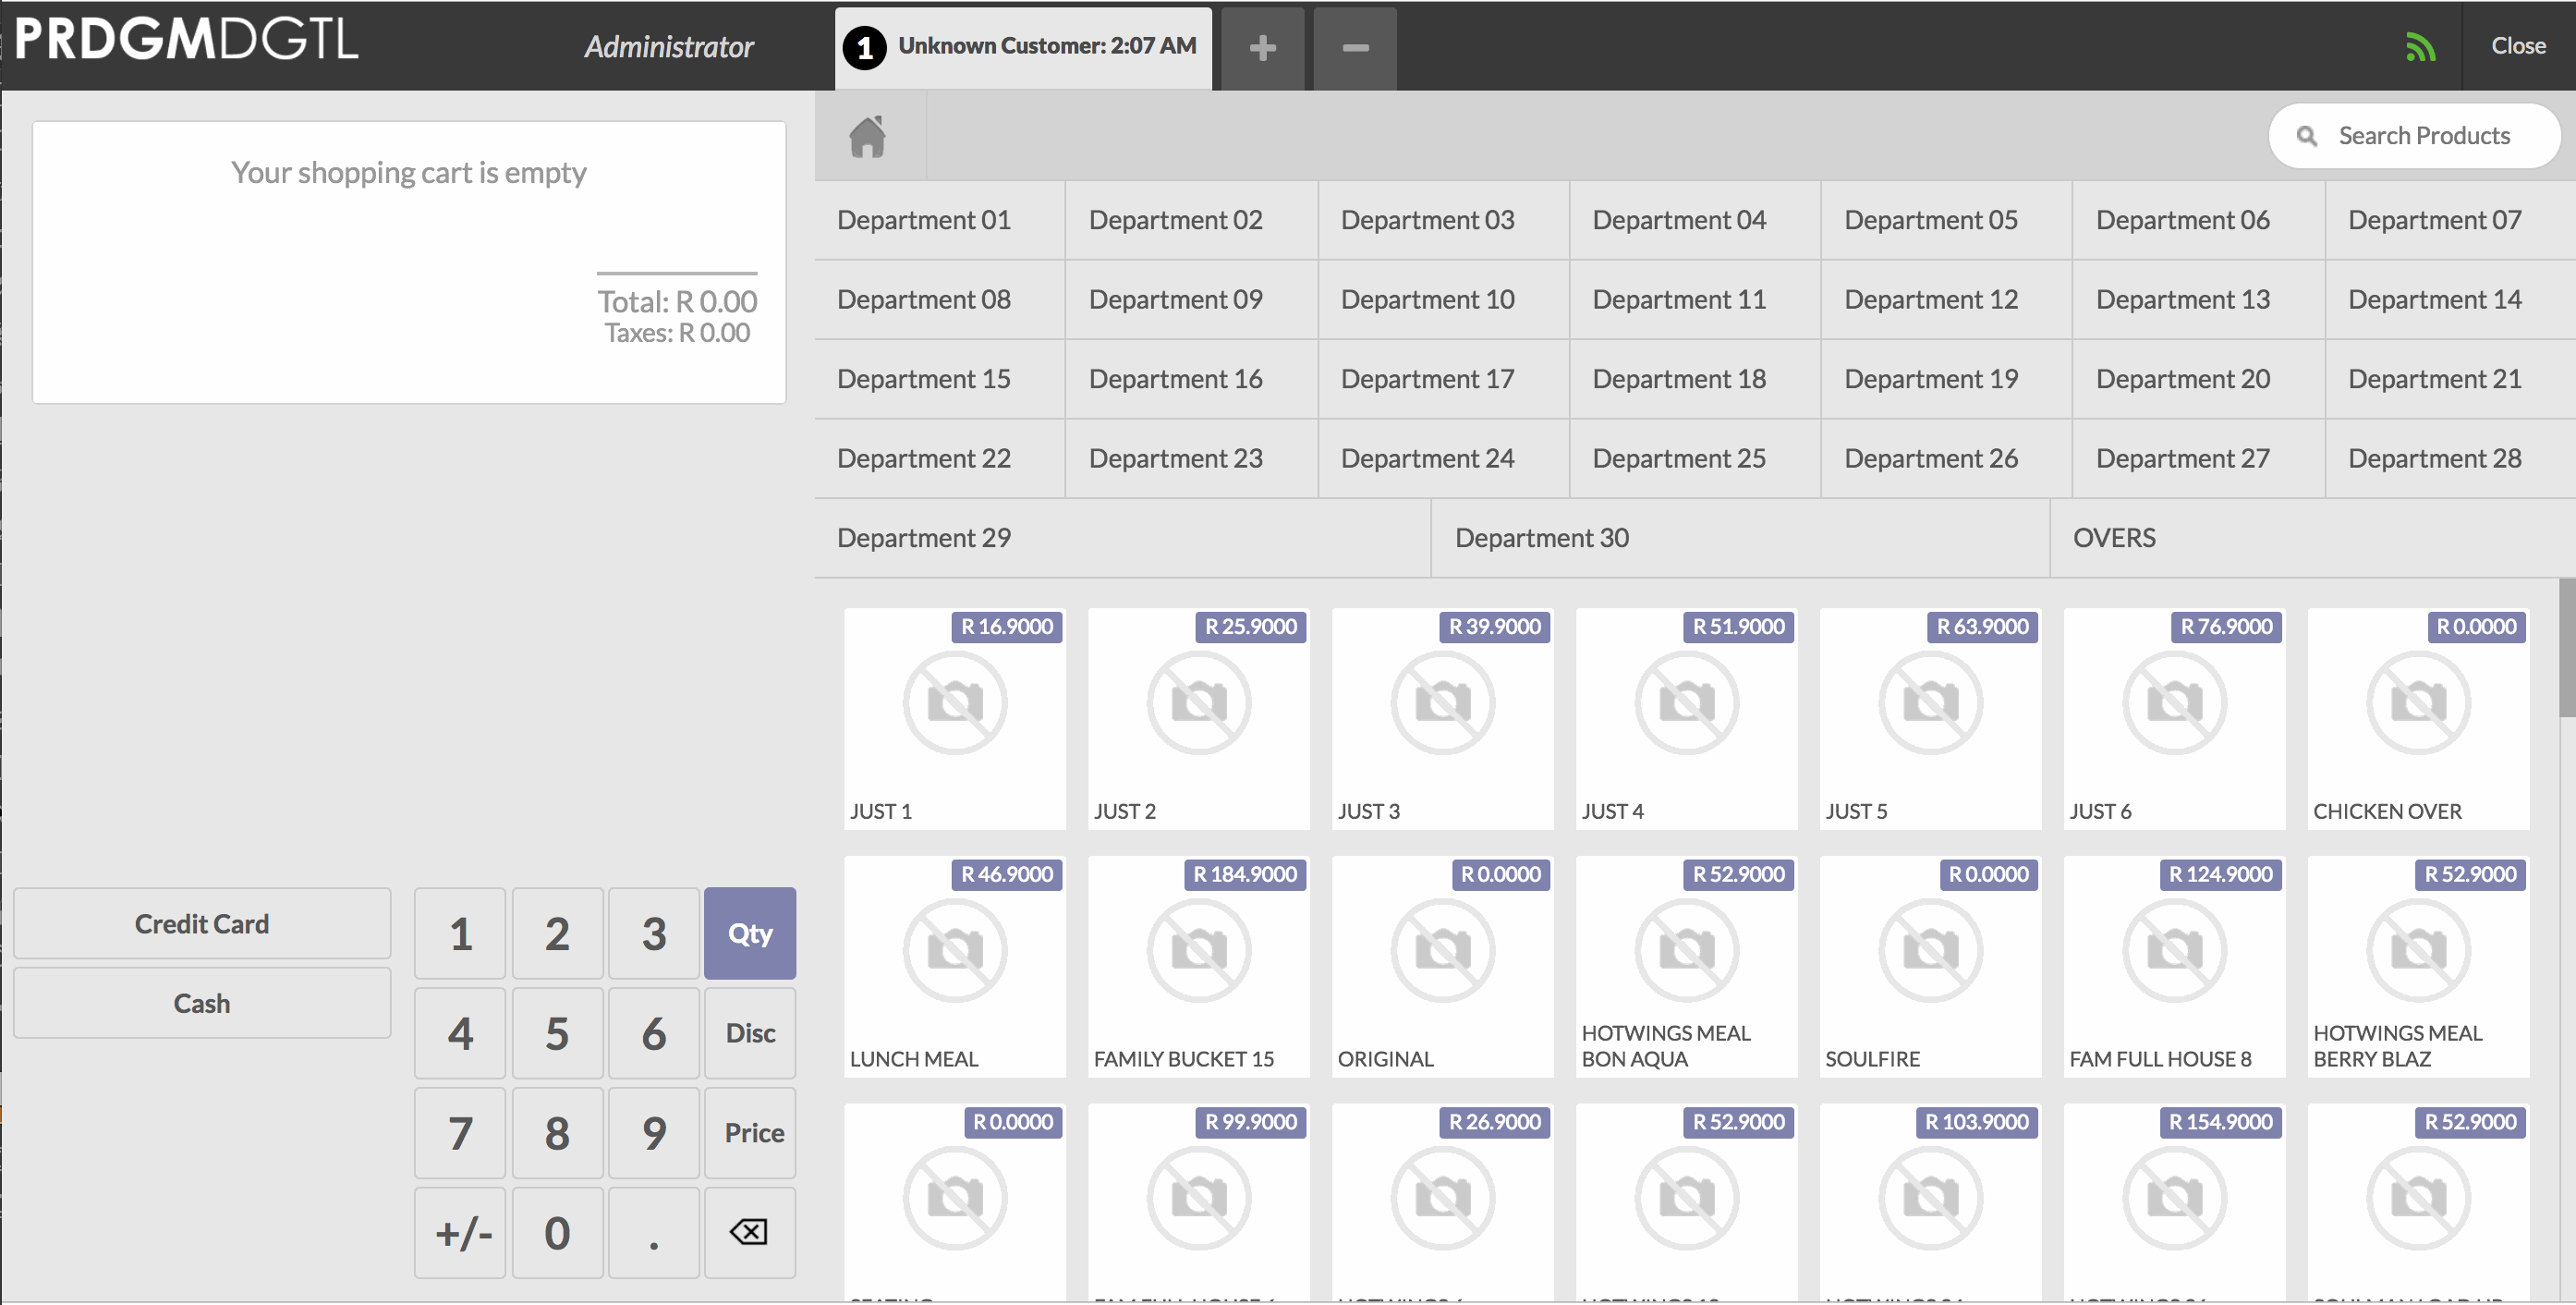Tap numpad key 1
The width and height of the screenshot is (2576, 1305).
pos(460,933)
